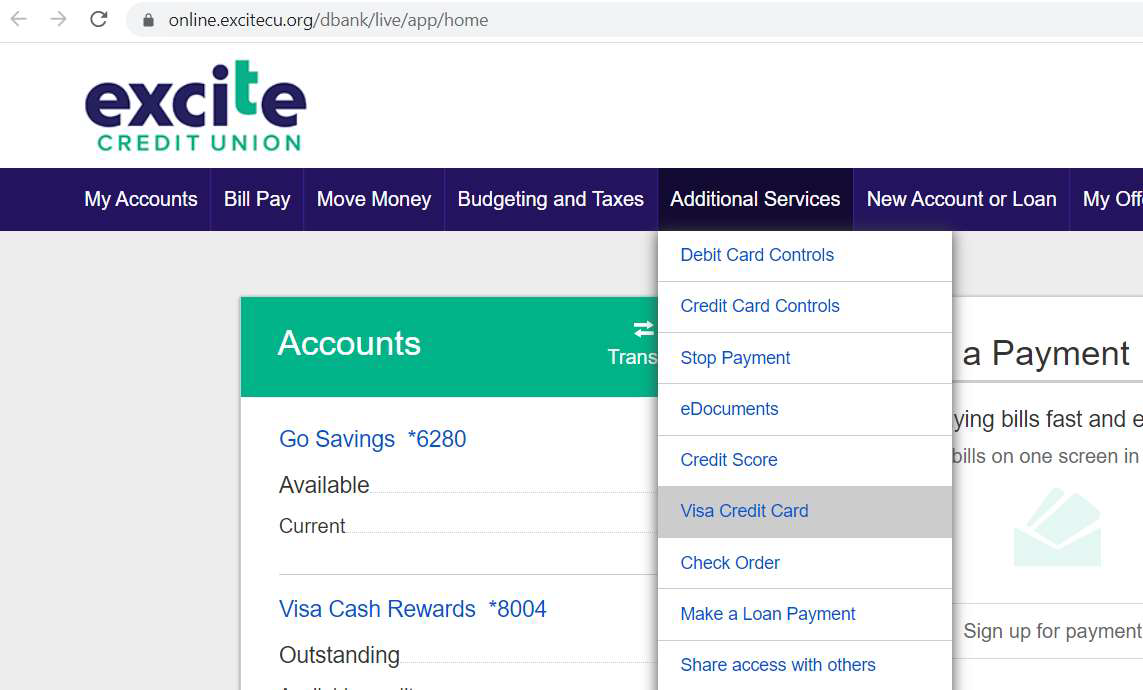Click the padlock site security icon

pos(149,20)
